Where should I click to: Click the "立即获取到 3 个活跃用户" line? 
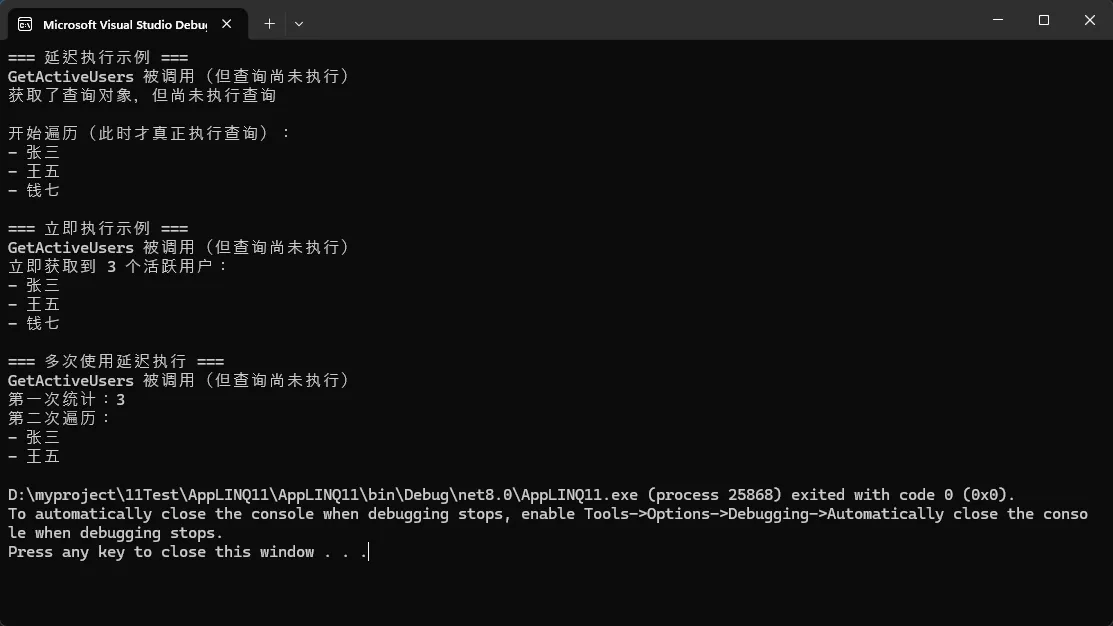118,267
